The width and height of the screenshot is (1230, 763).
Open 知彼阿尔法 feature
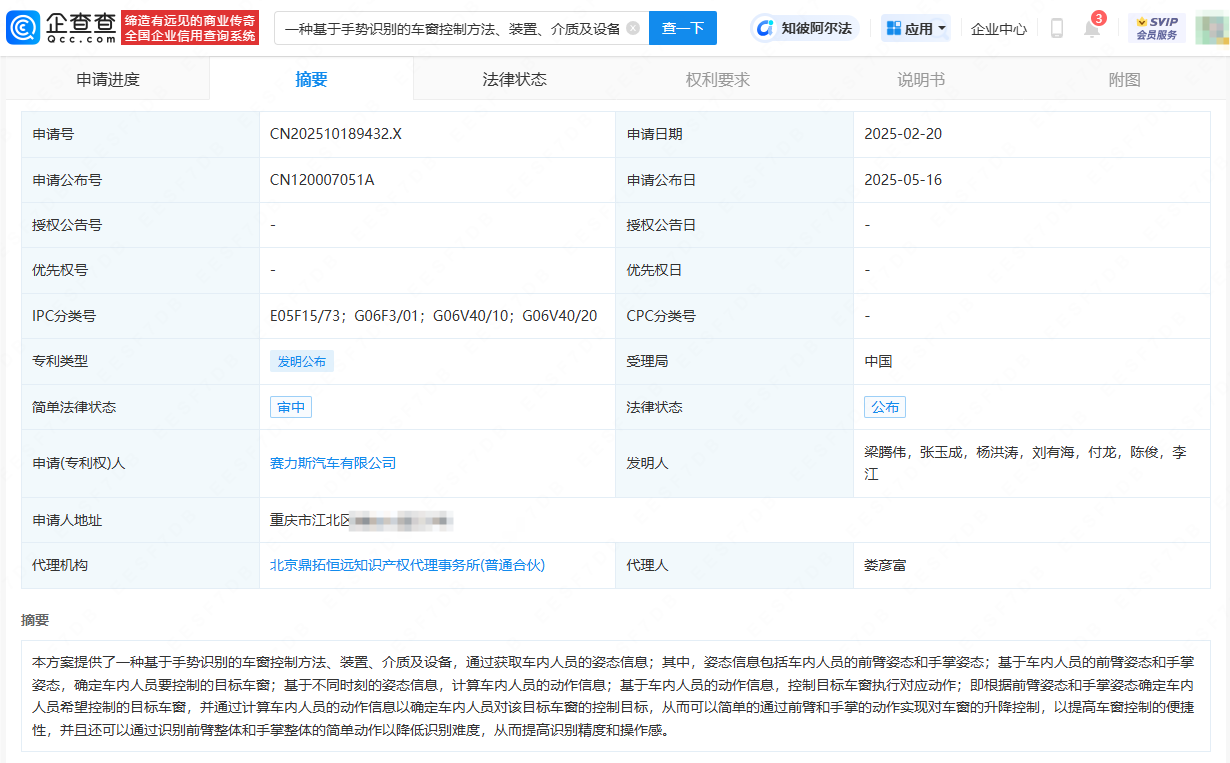[806, 28]
